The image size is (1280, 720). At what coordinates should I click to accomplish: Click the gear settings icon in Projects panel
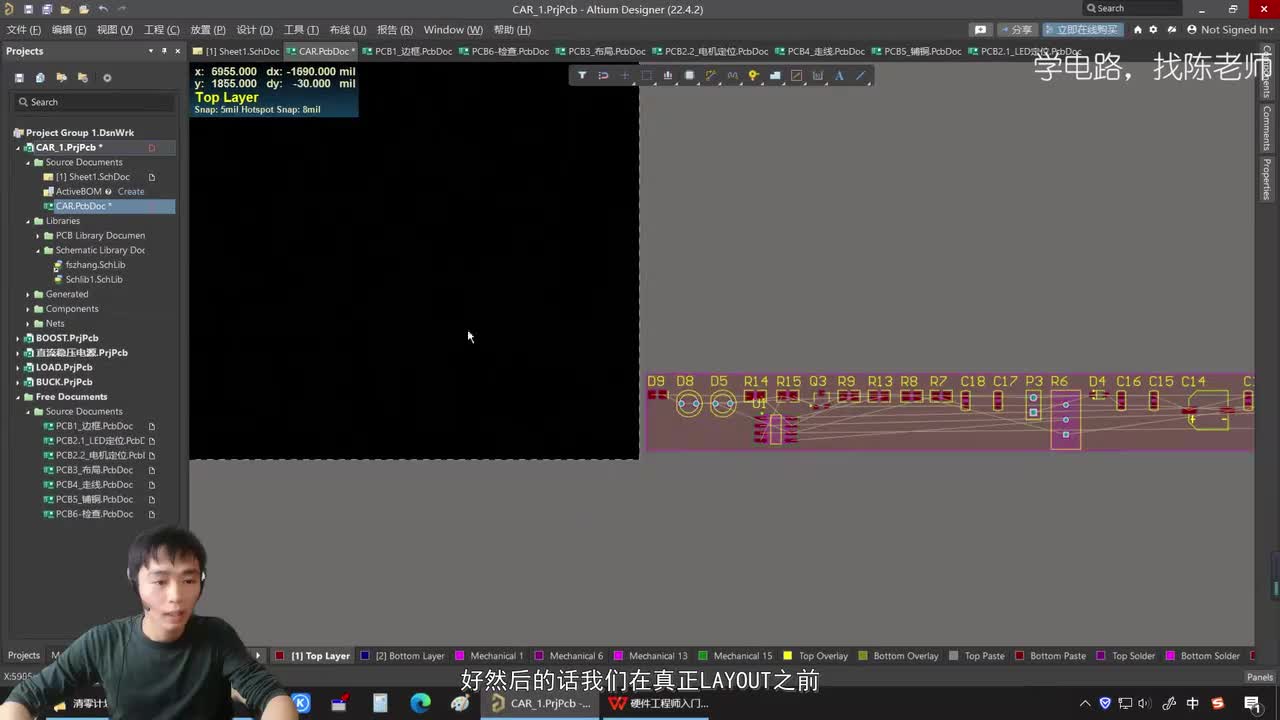click(107, 77)
